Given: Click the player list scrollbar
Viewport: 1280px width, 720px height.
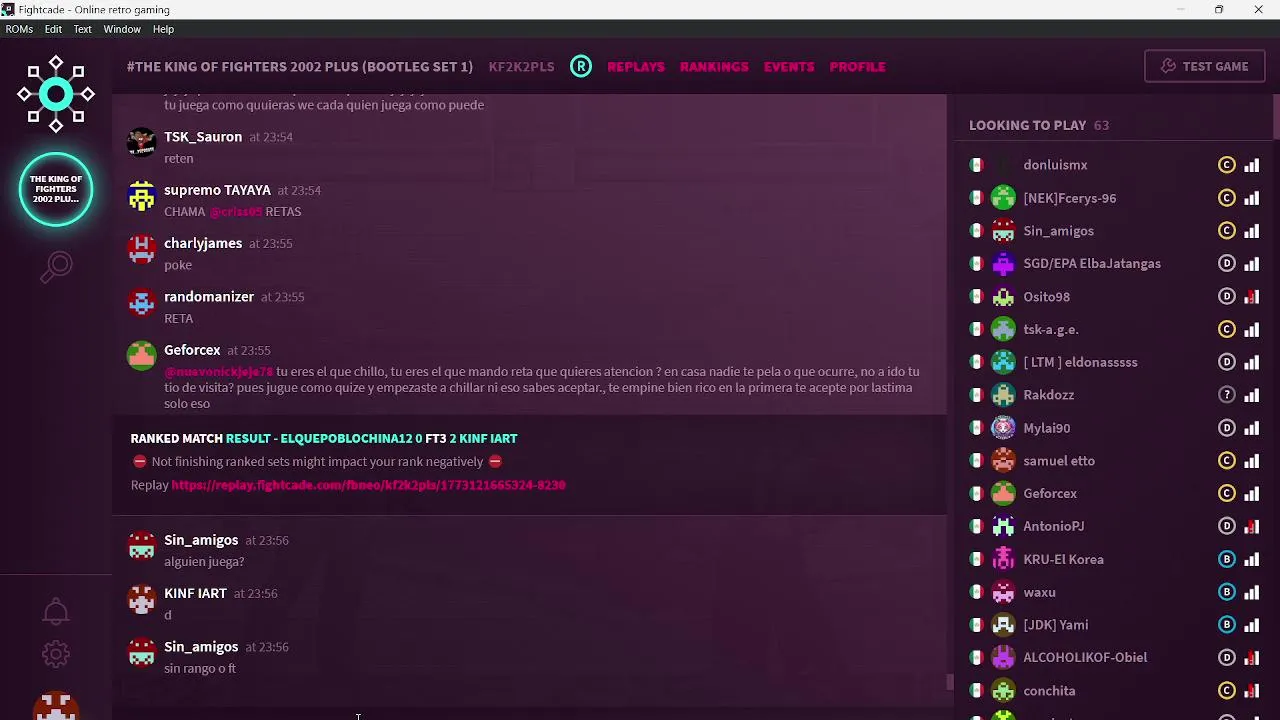Looking at the screenshot, I should (1276, 117).
